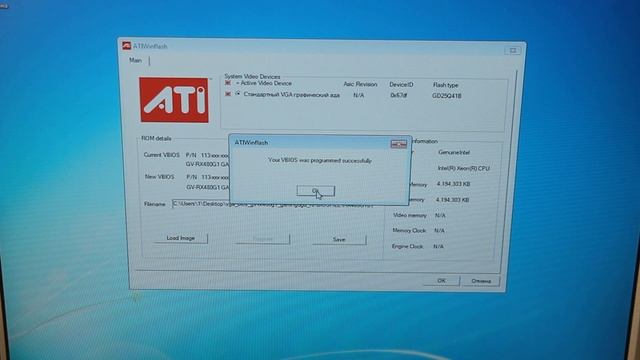640x360 pixels.
Task: Click the New VBIOS label
Action: click(x=160, y=177)
